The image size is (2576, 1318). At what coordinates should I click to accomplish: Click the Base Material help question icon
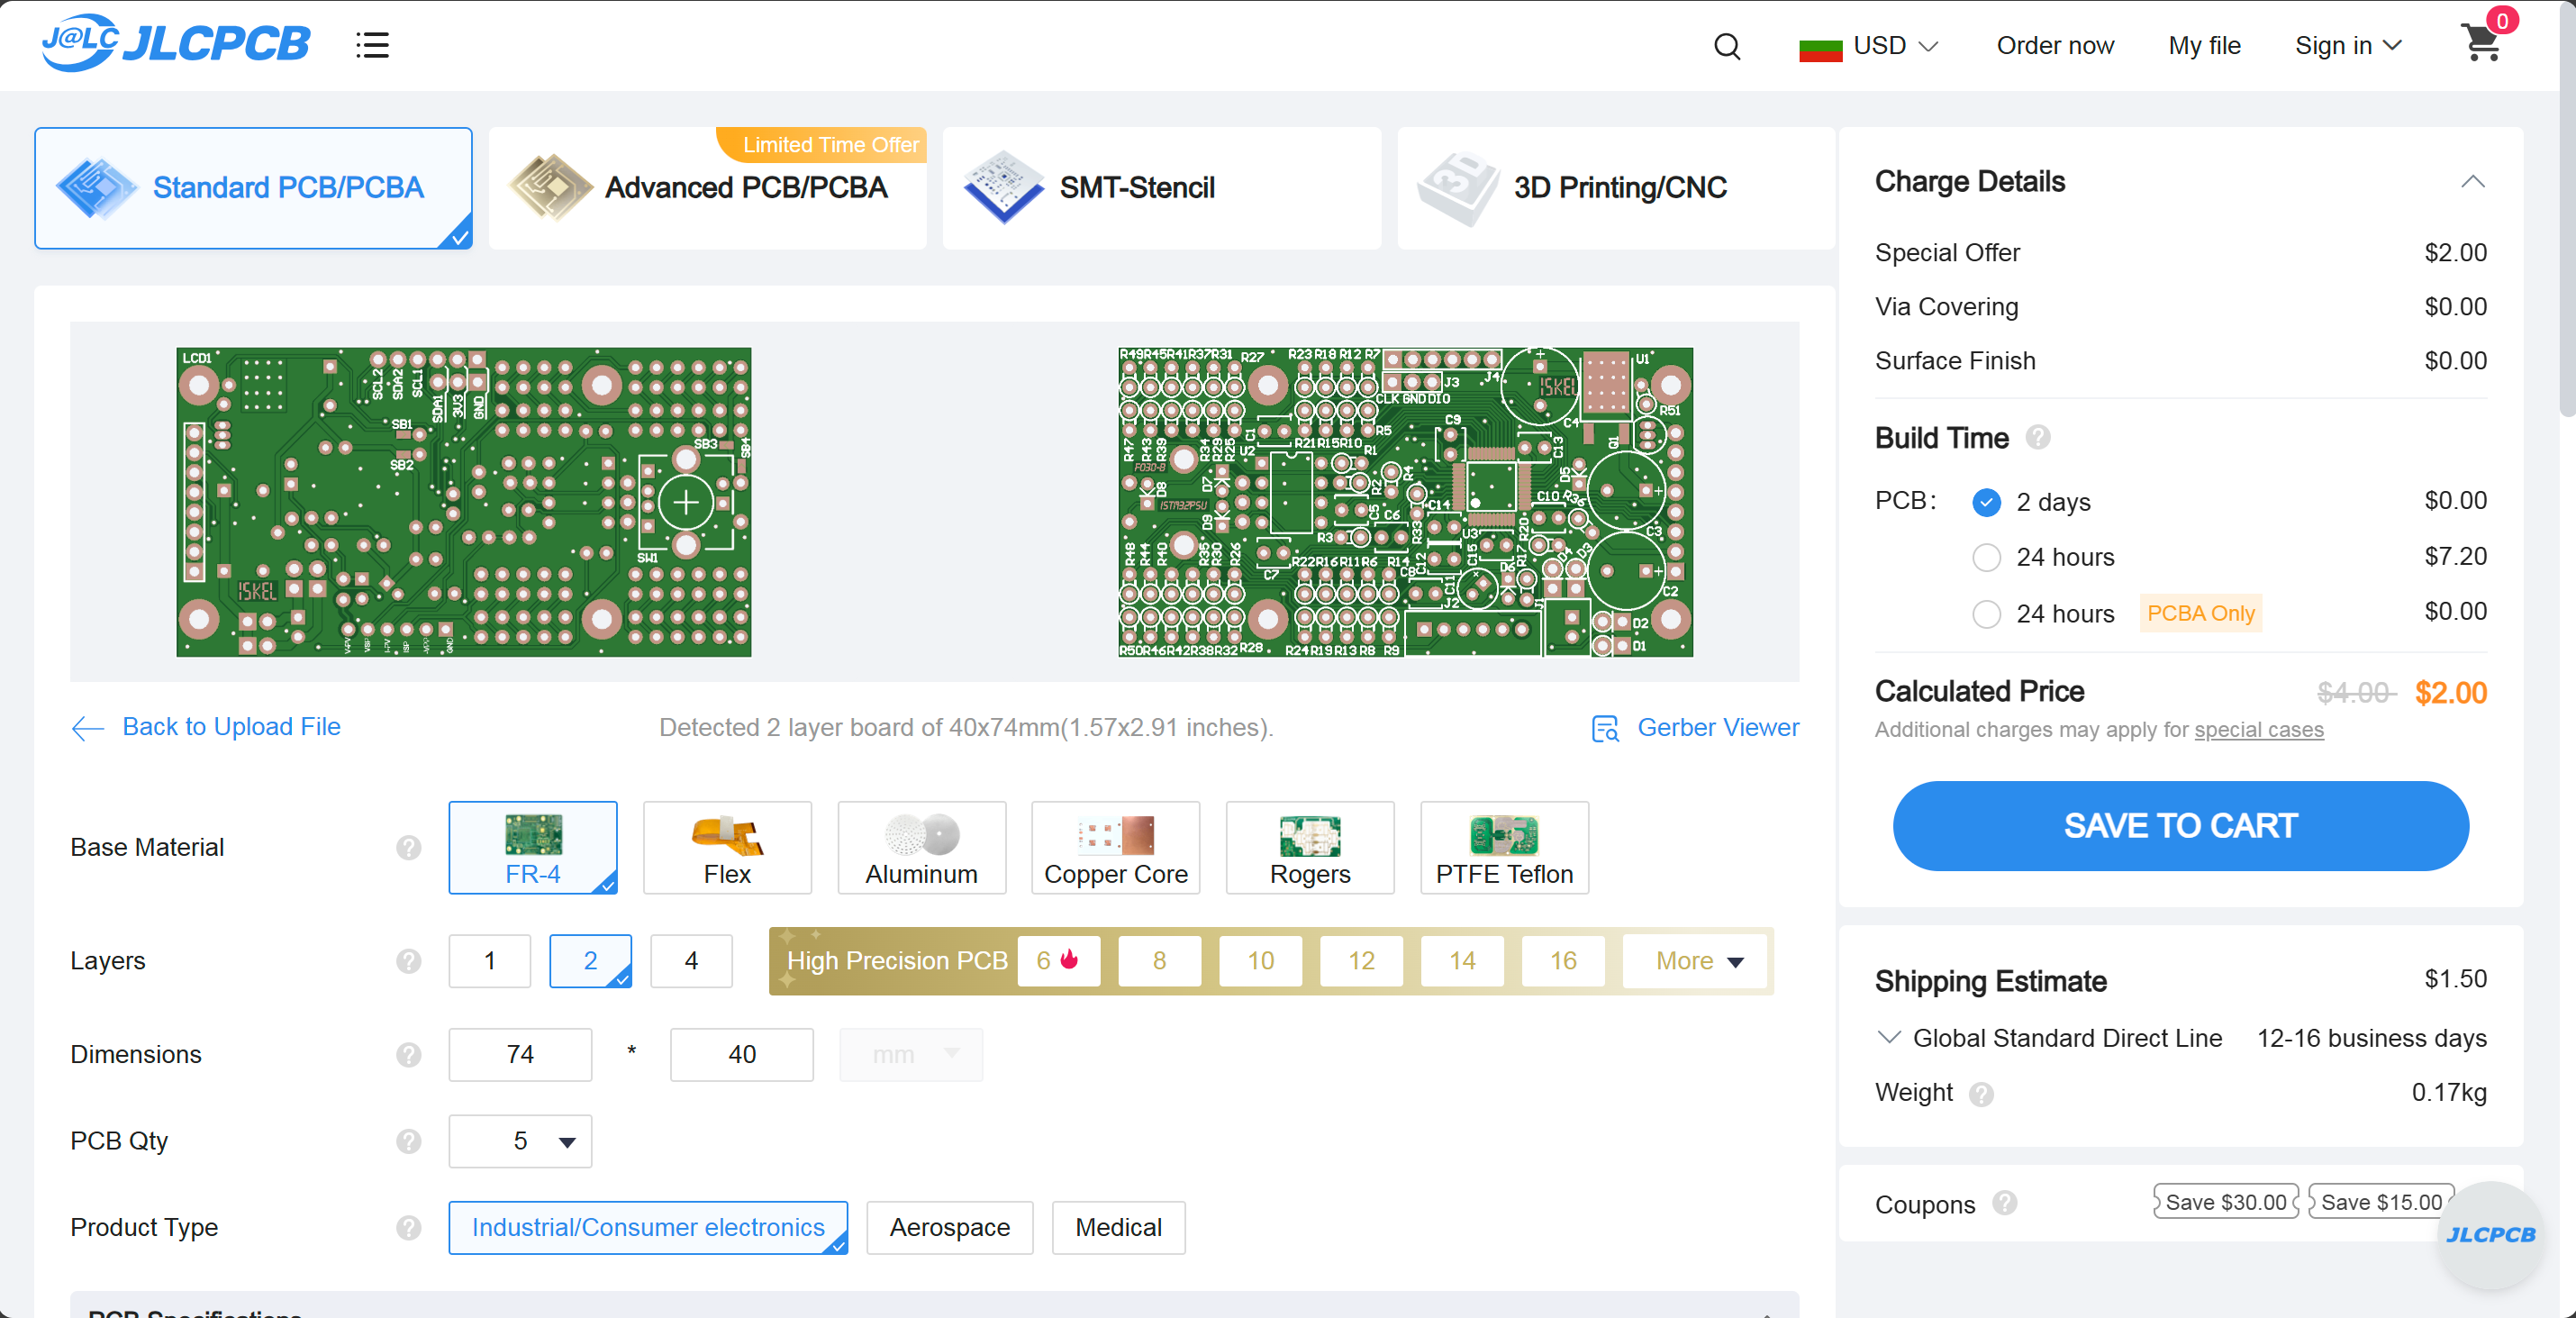[408, 848]
